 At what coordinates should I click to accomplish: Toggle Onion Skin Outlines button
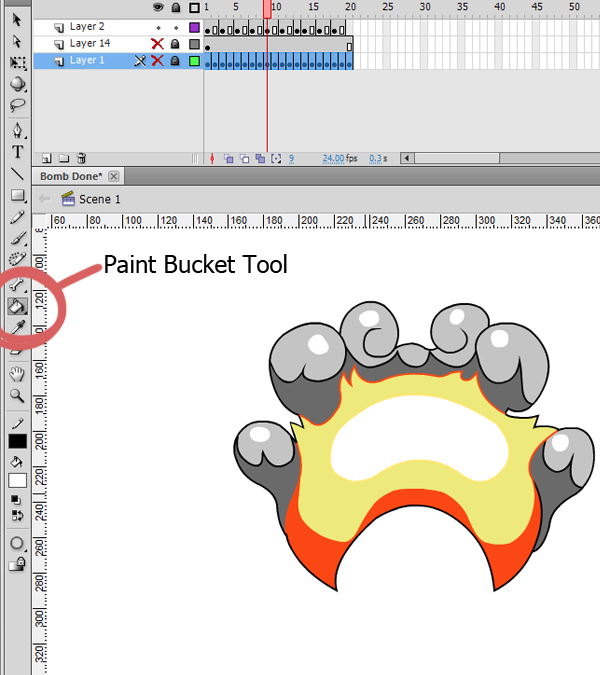(244, 159)
